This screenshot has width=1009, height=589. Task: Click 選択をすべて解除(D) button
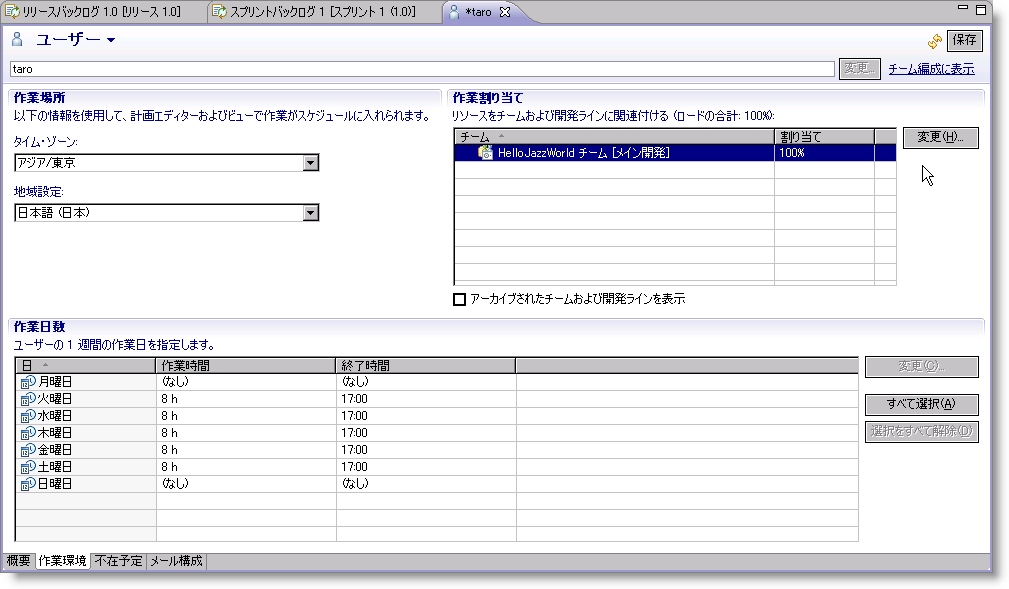tap(921, 431)
